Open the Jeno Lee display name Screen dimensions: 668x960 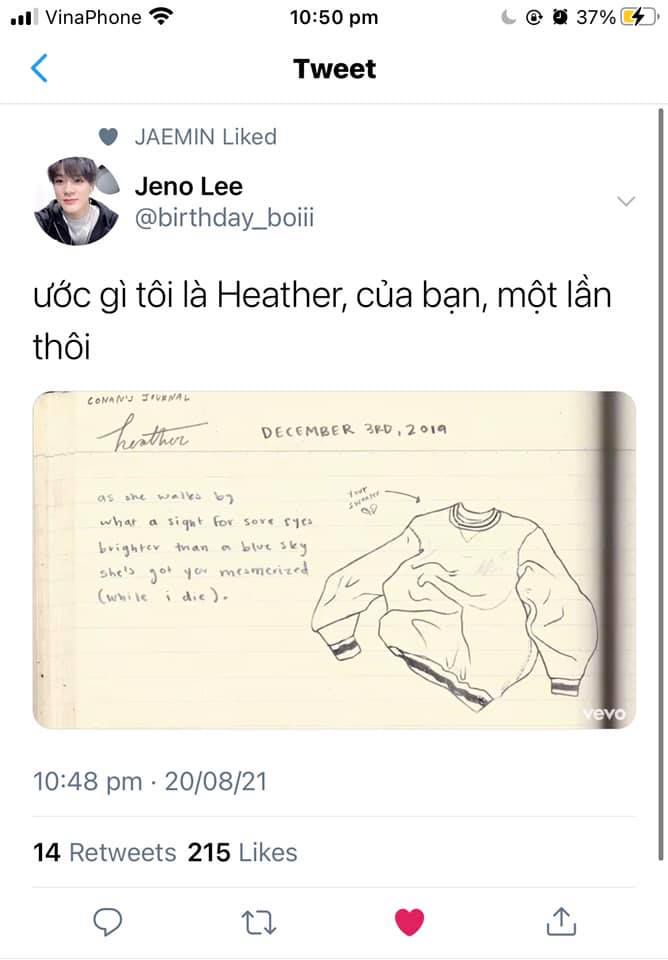[189, 186]
